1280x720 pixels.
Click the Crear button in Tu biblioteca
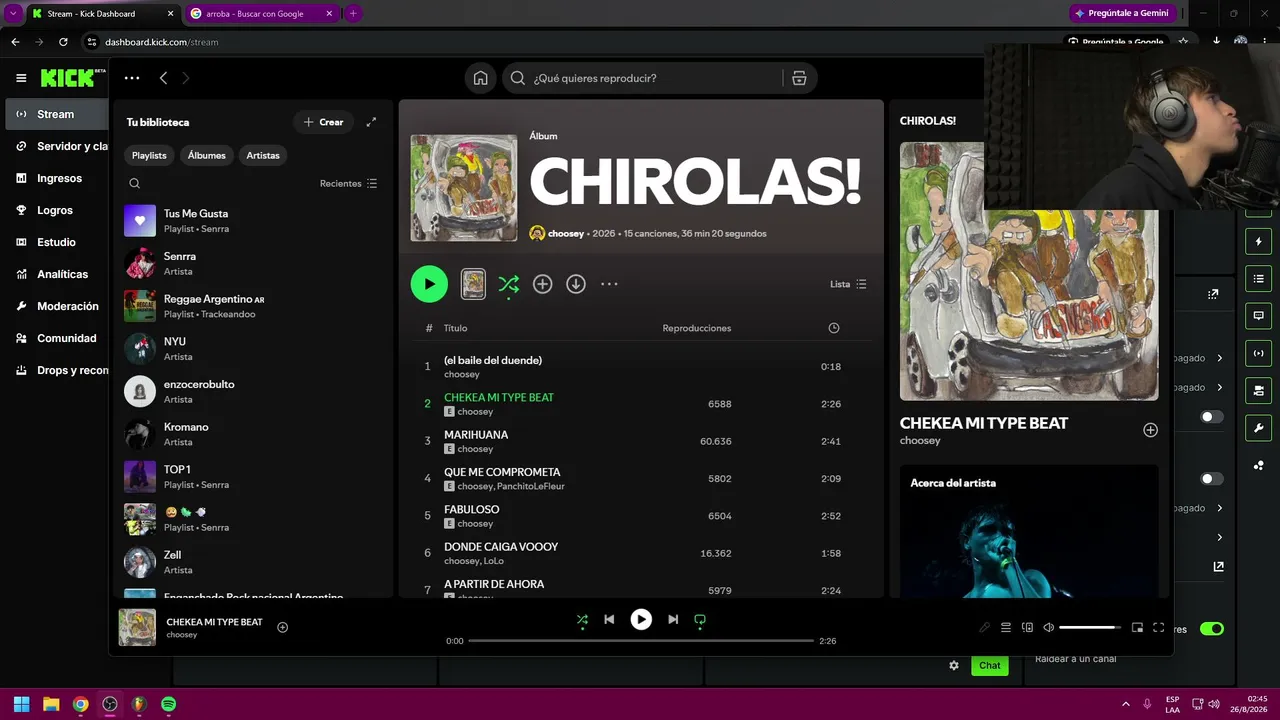323,122
